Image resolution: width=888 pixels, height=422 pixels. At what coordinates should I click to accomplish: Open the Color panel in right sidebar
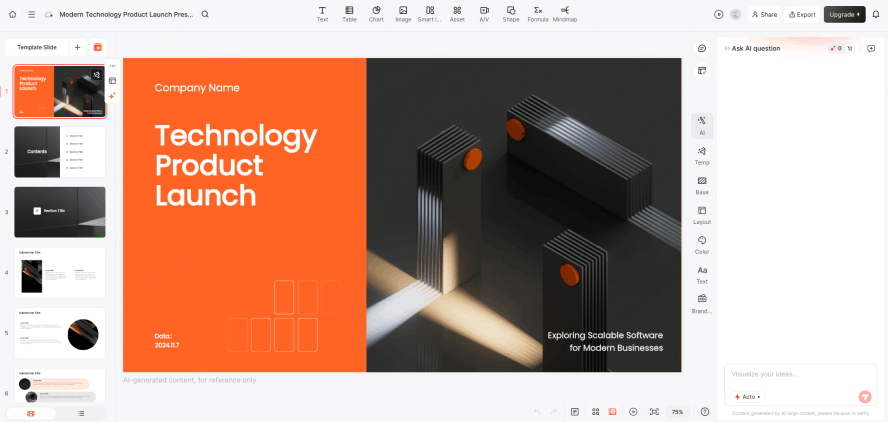pyautogui.click(x=702, y=245)
